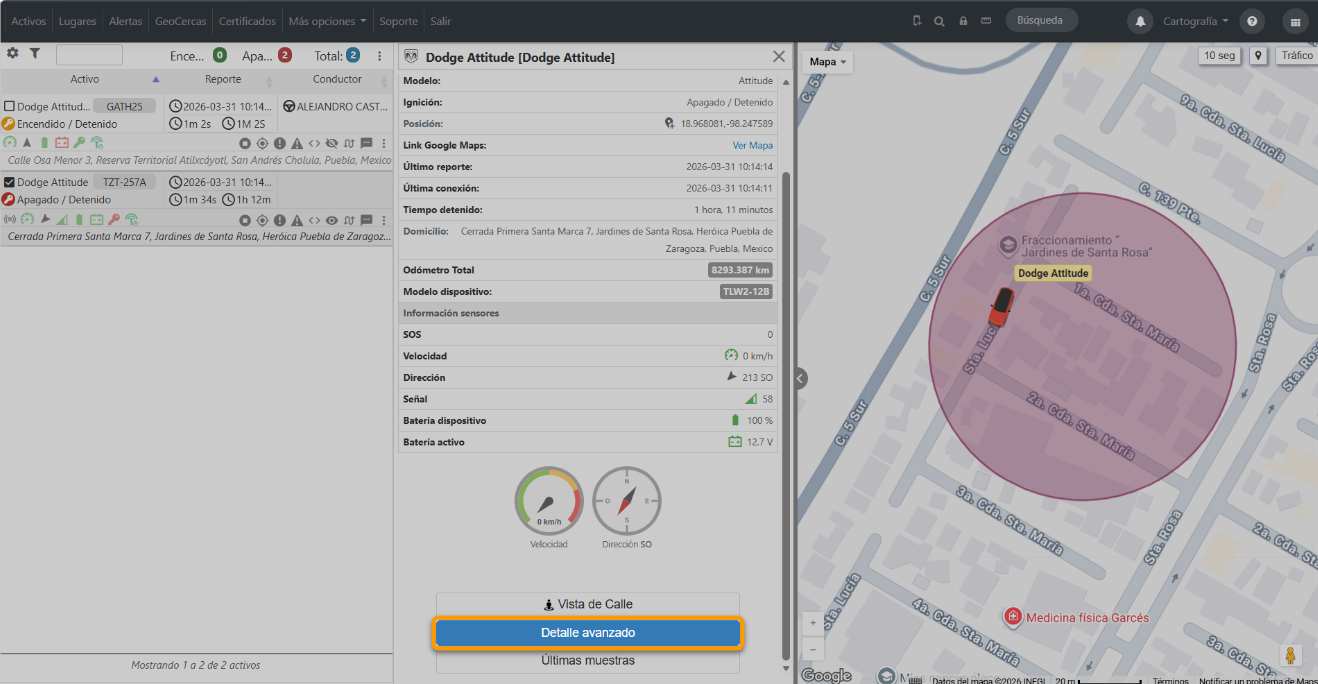Open the help question mark icon
The height and width of the screenshot is (684, 1318).
1252,21
